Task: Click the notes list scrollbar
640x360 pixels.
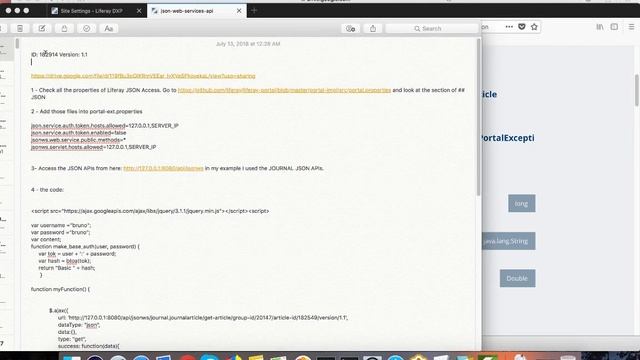Action: (17, 44)
